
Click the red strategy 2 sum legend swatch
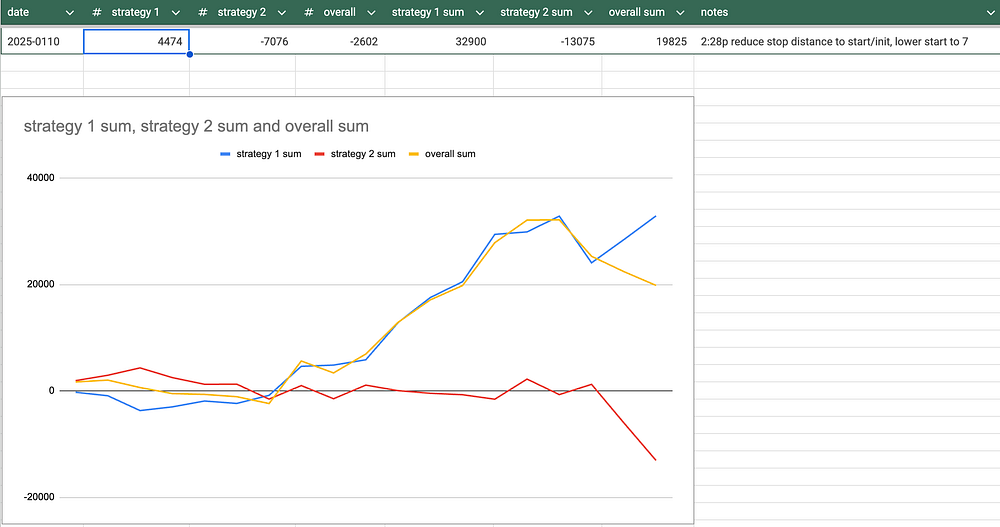(x=320, y=154)
